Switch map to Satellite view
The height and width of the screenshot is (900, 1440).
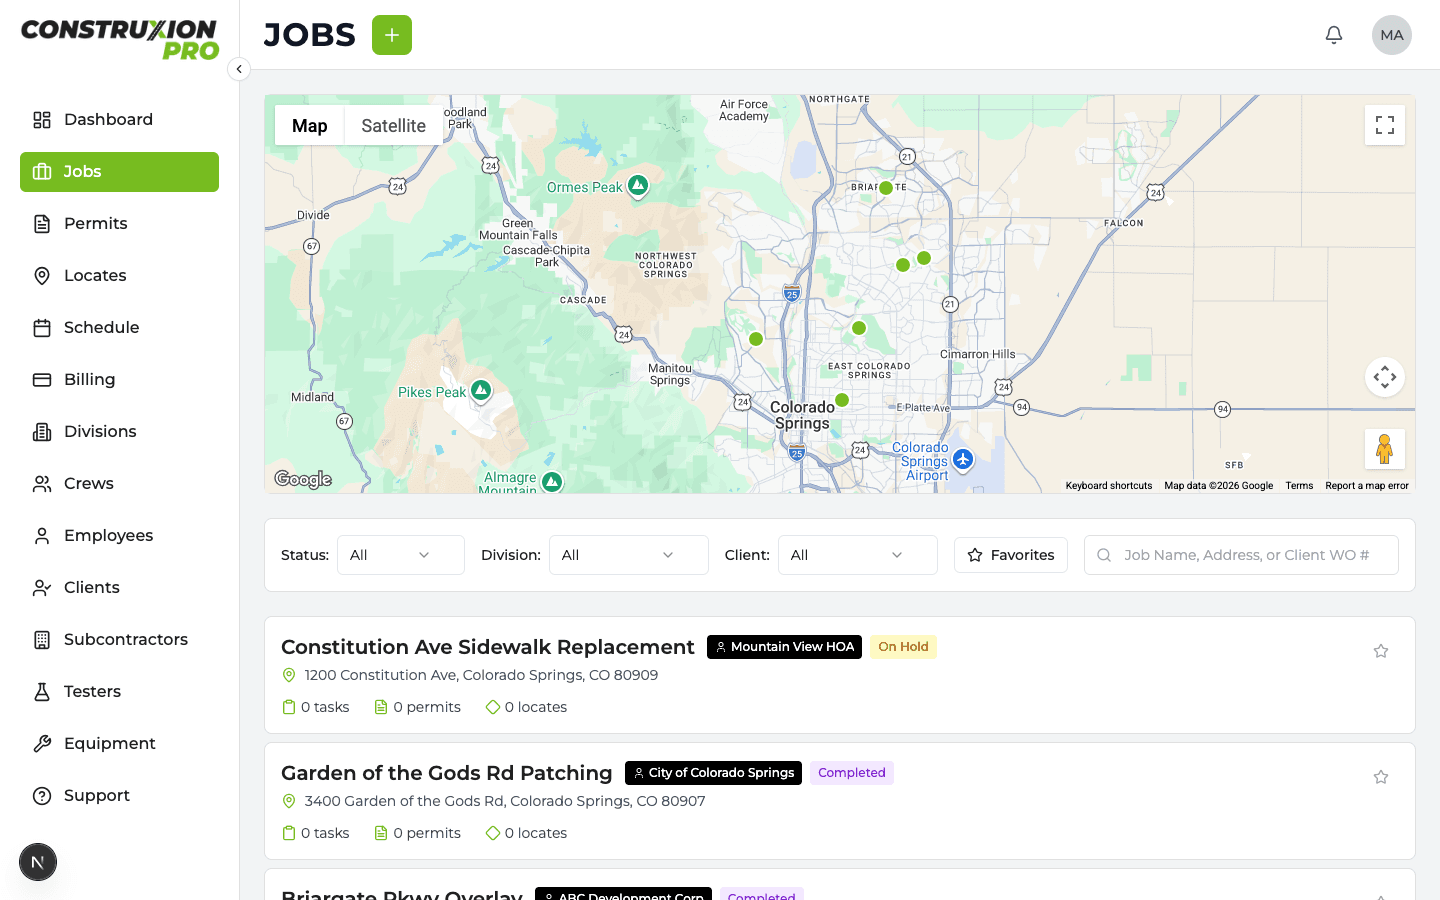click(x=393, y=126)
